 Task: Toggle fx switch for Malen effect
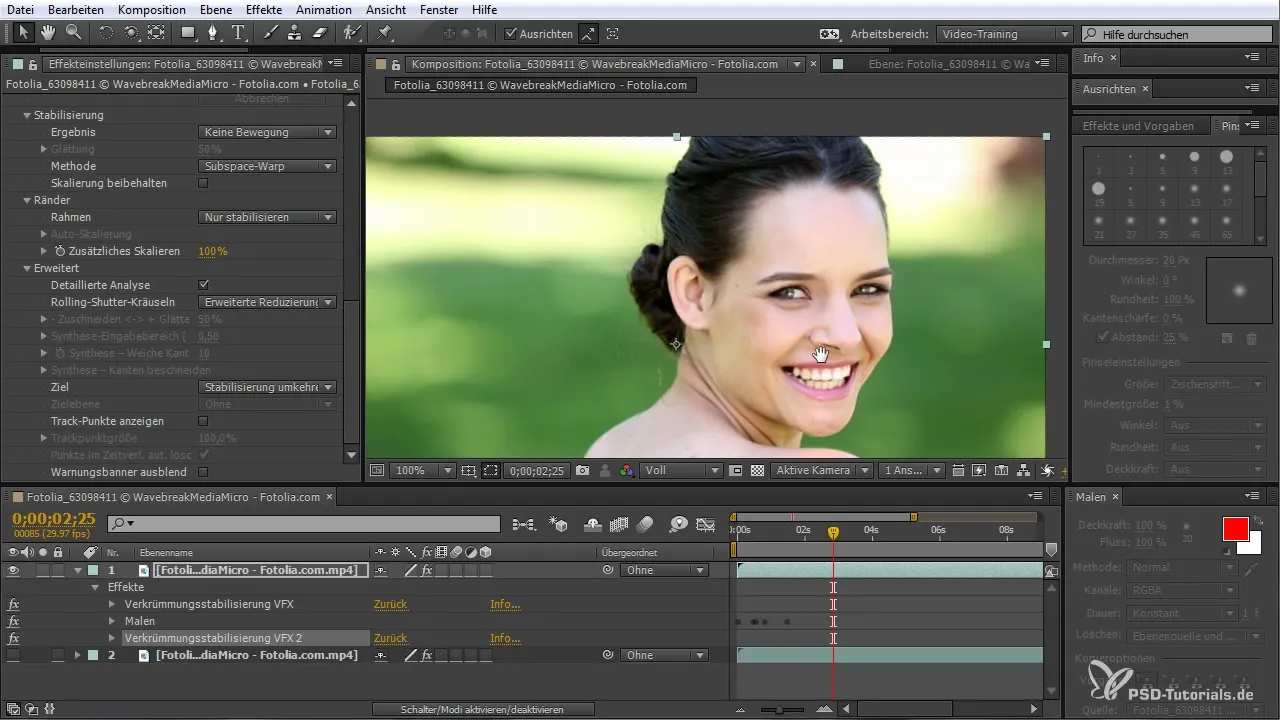pos(14,621)
